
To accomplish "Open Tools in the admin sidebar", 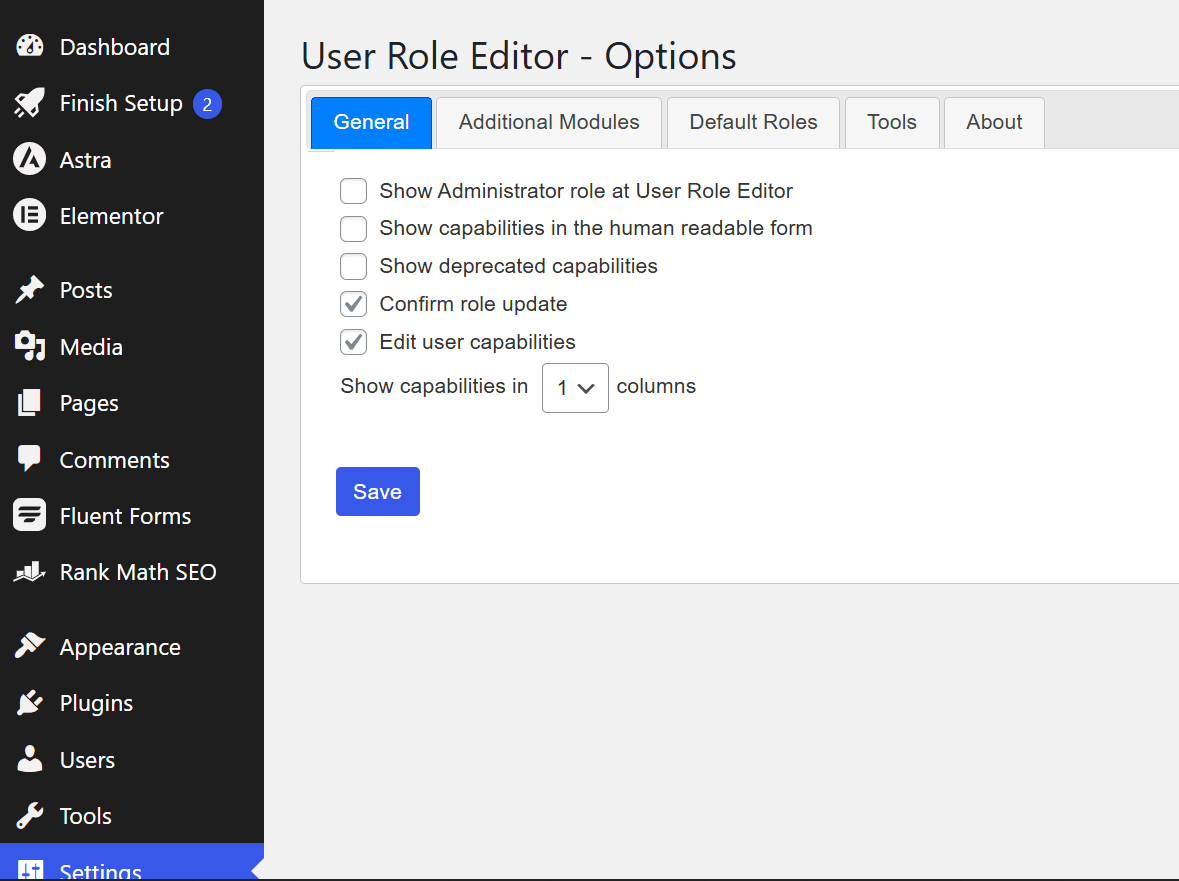I will 132,816.
